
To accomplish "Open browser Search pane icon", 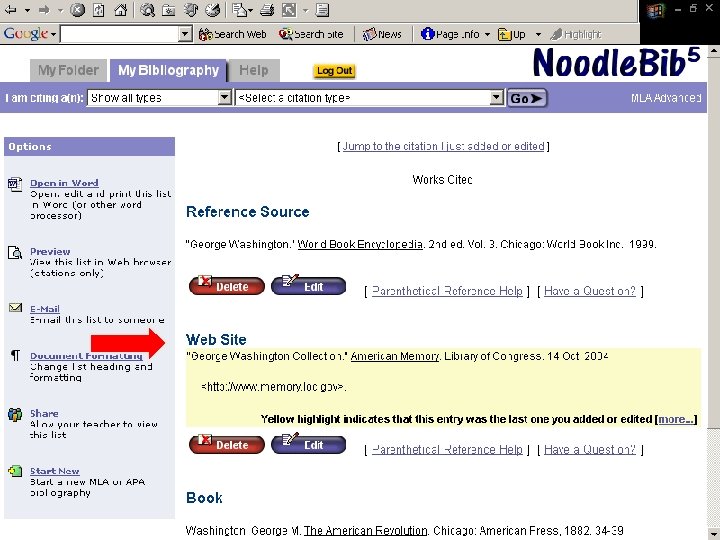I will point(147,9).
